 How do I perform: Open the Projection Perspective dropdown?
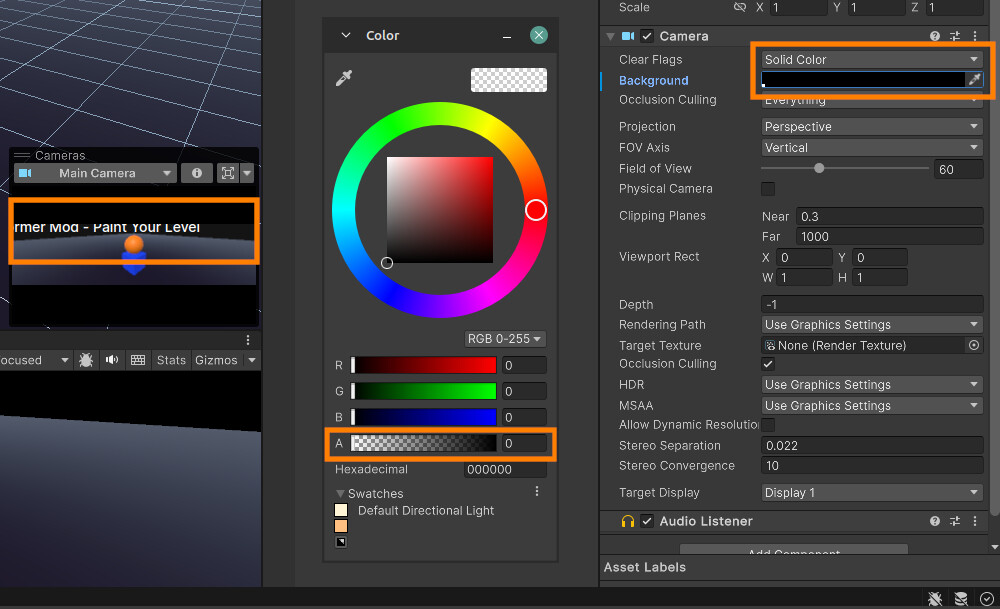[872, 126]
